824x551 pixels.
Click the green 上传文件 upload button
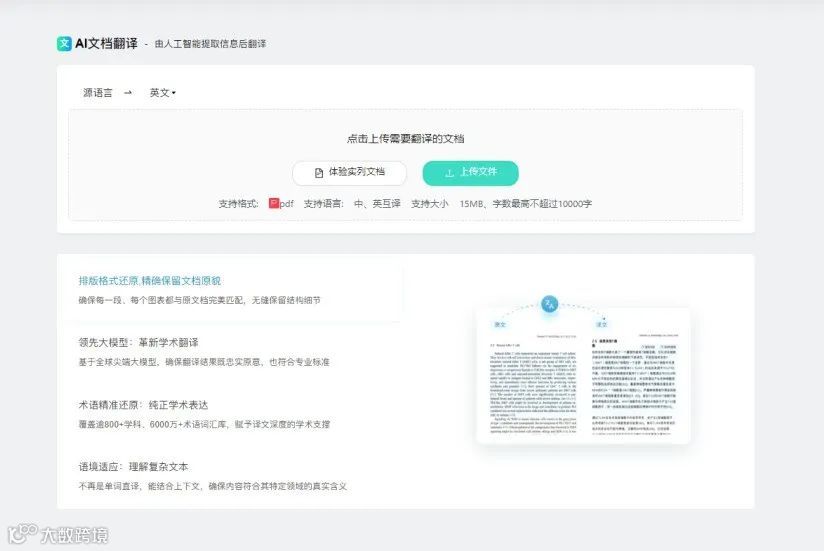(470, 173)
